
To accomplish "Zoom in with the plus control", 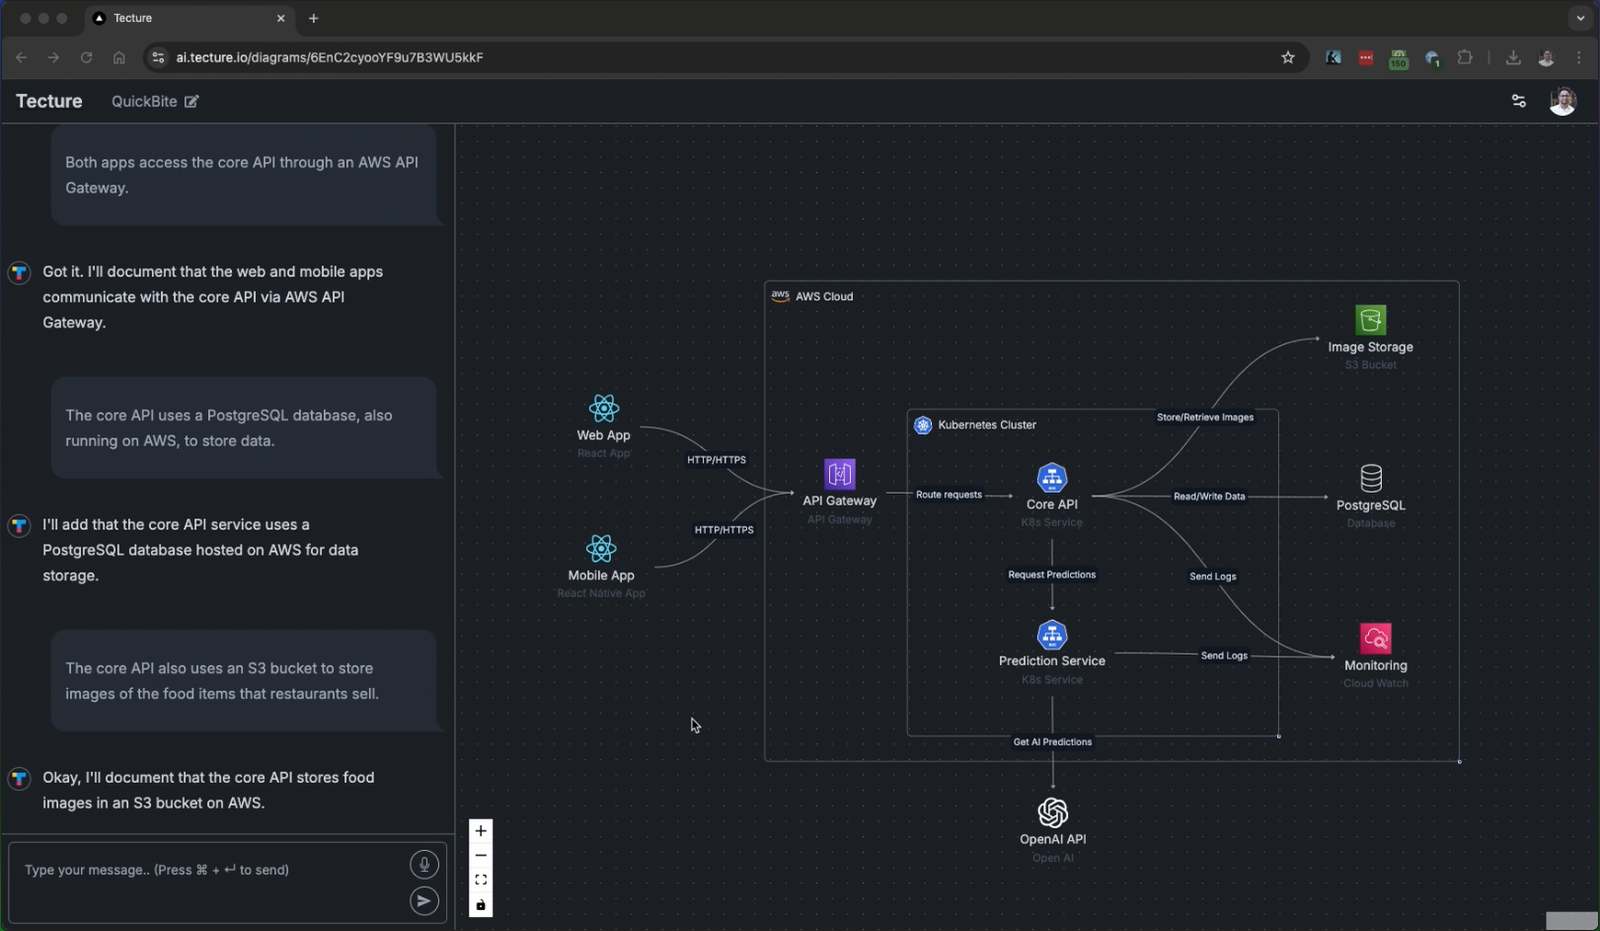I will click(481, 831).
